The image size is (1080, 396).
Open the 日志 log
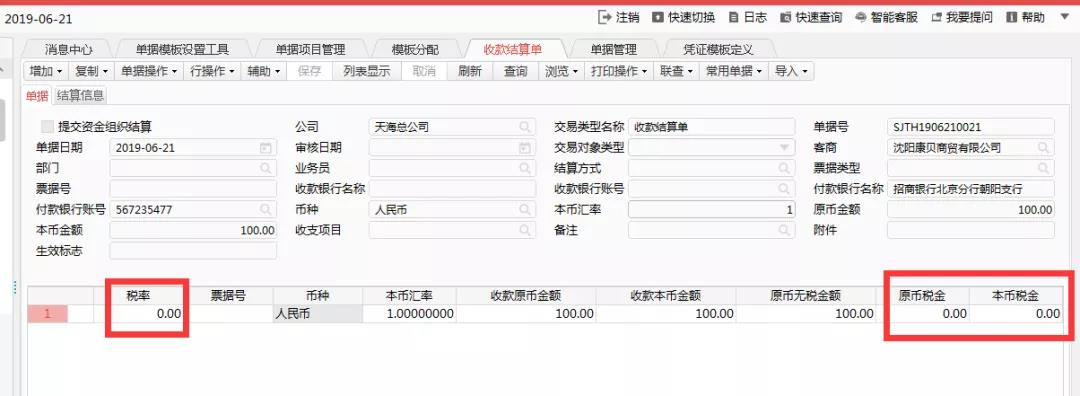(747, 17)
